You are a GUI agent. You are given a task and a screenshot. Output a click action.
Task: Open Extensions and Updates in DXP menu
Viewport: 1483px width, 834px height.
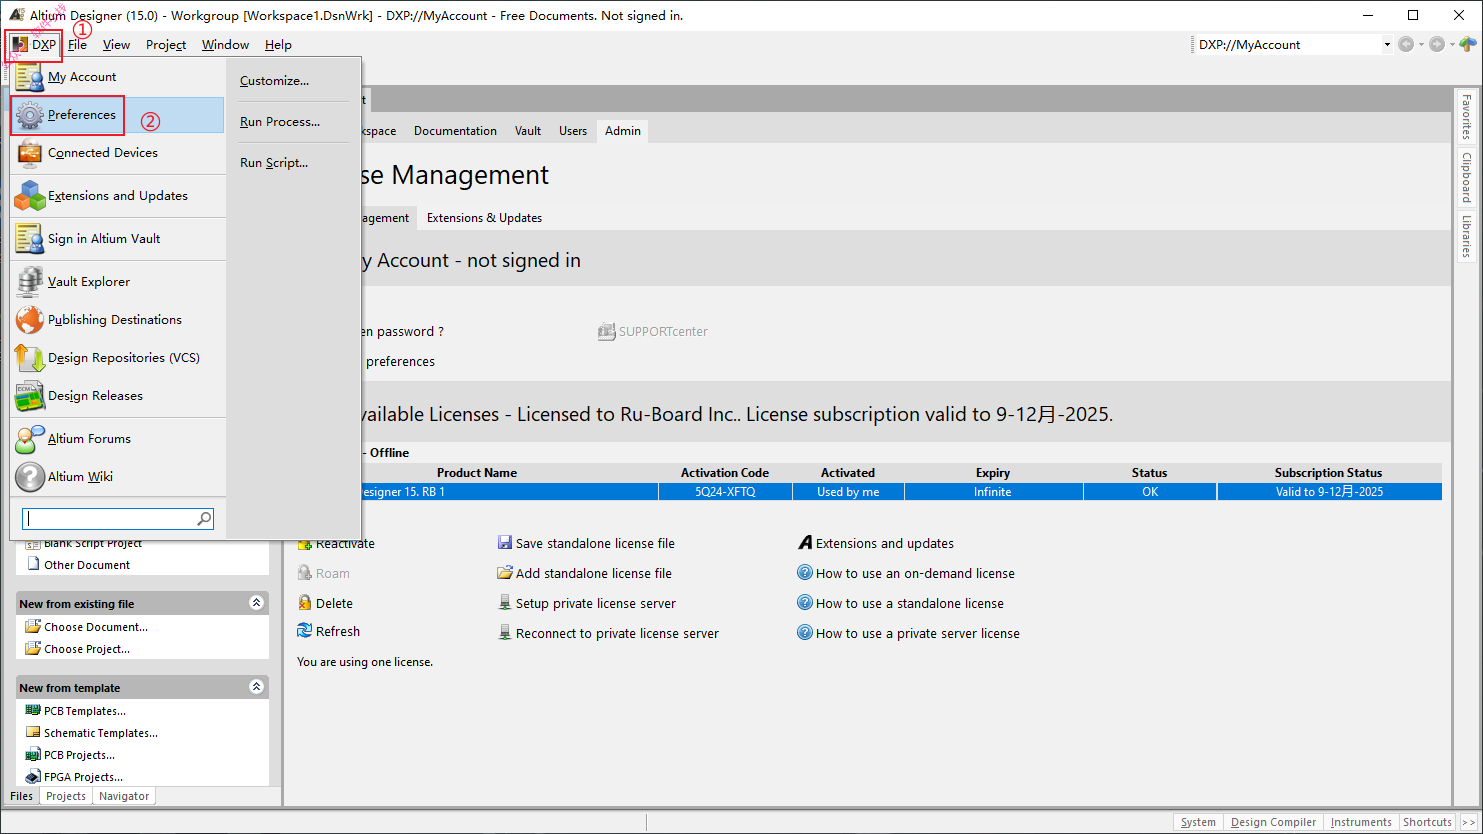tap(118, 196)
